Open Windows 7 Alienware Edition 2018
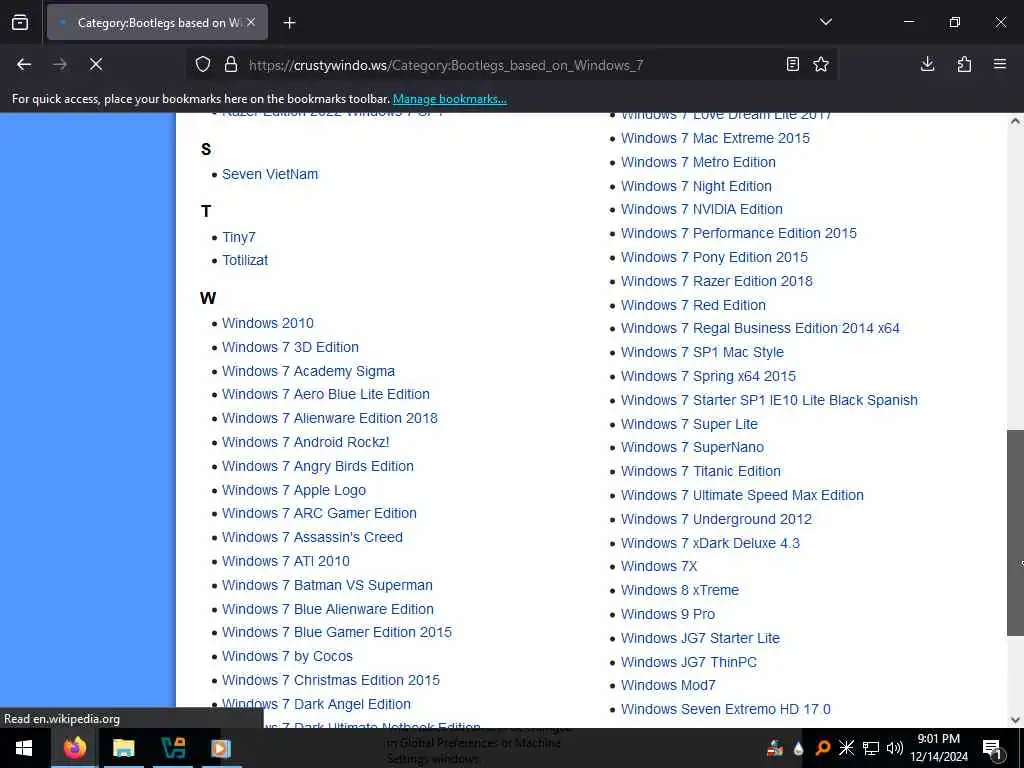This screenshot has height=768, width=1024. 330,418
